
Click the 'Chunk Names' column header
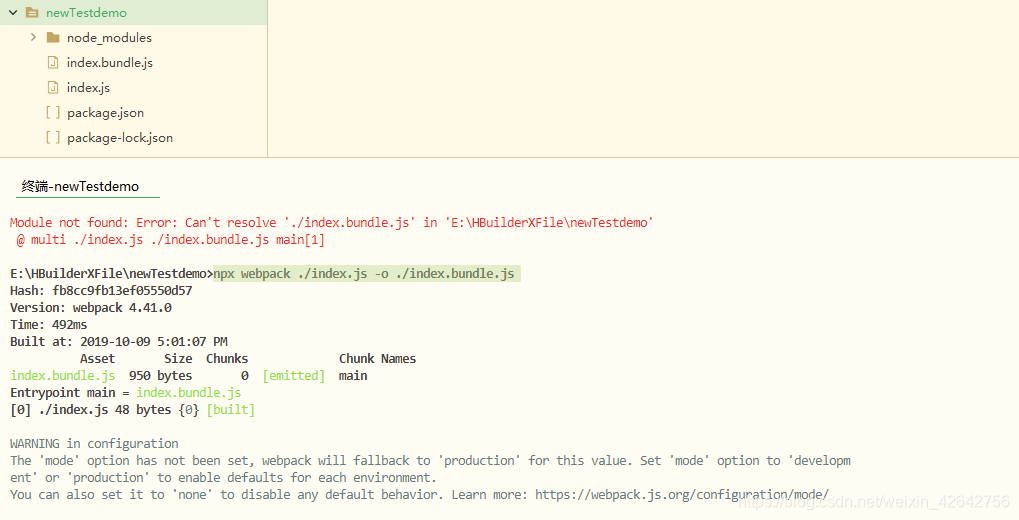378,359
